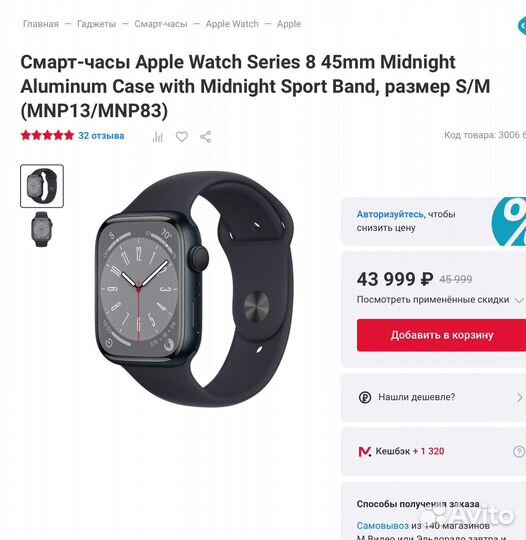Click the five red rating stars
The image size is (526, 540).
click(47, 135)
